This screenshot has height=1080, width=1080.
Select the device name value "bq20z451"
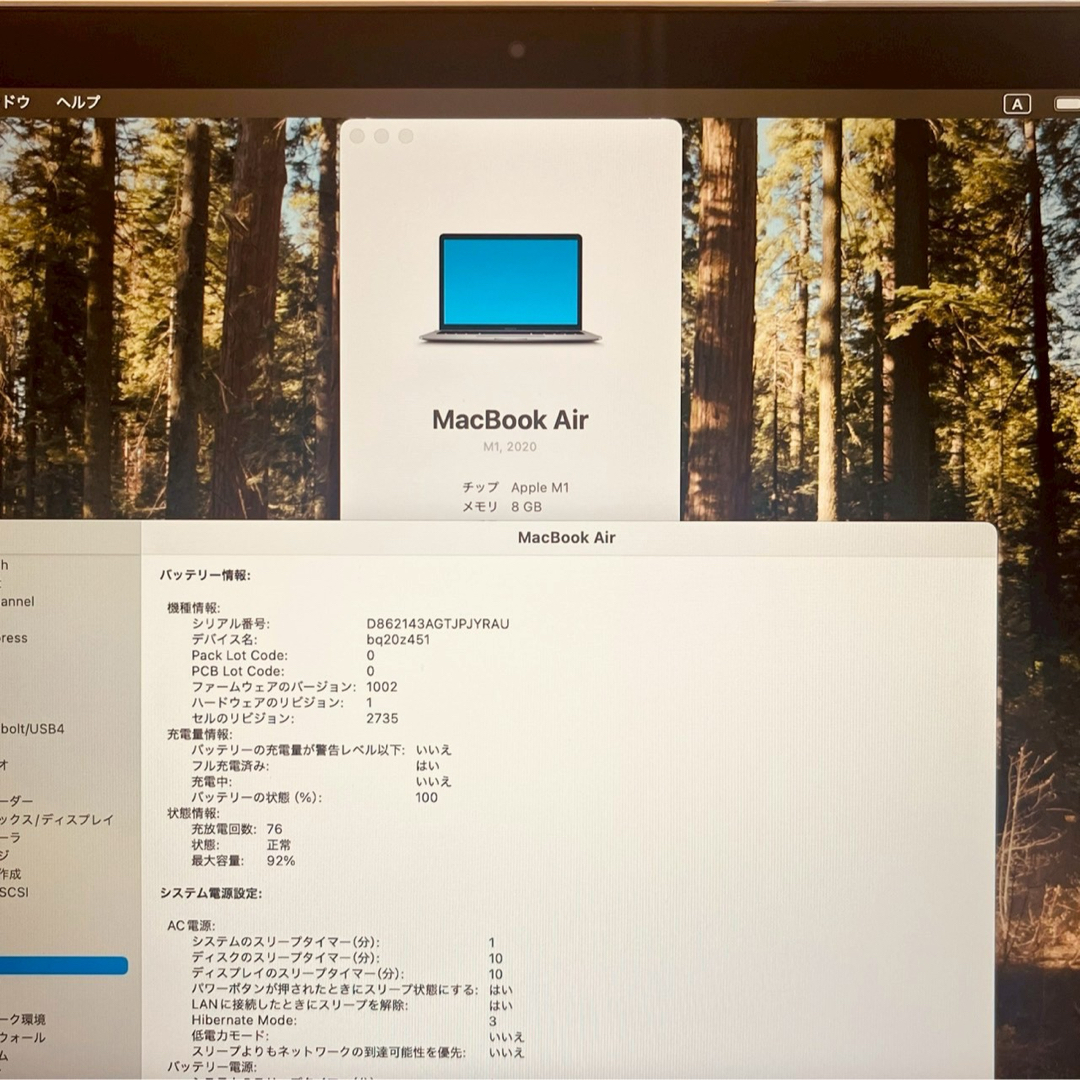tap(398, 639)
